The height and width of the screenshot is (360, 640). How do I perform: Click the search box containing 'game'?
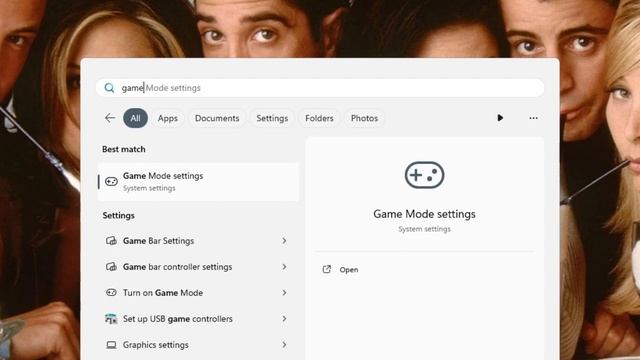(x=320, y=88)
